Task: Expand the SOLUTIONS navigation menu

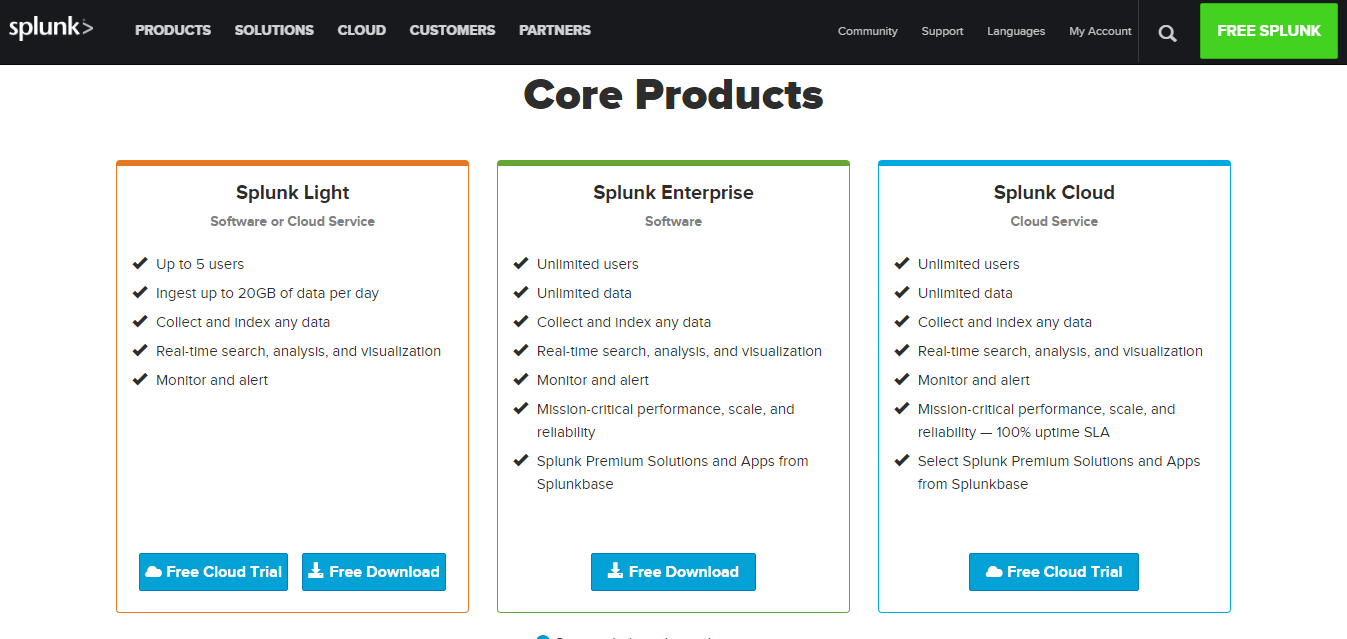Action: click(x=274, y=30)
